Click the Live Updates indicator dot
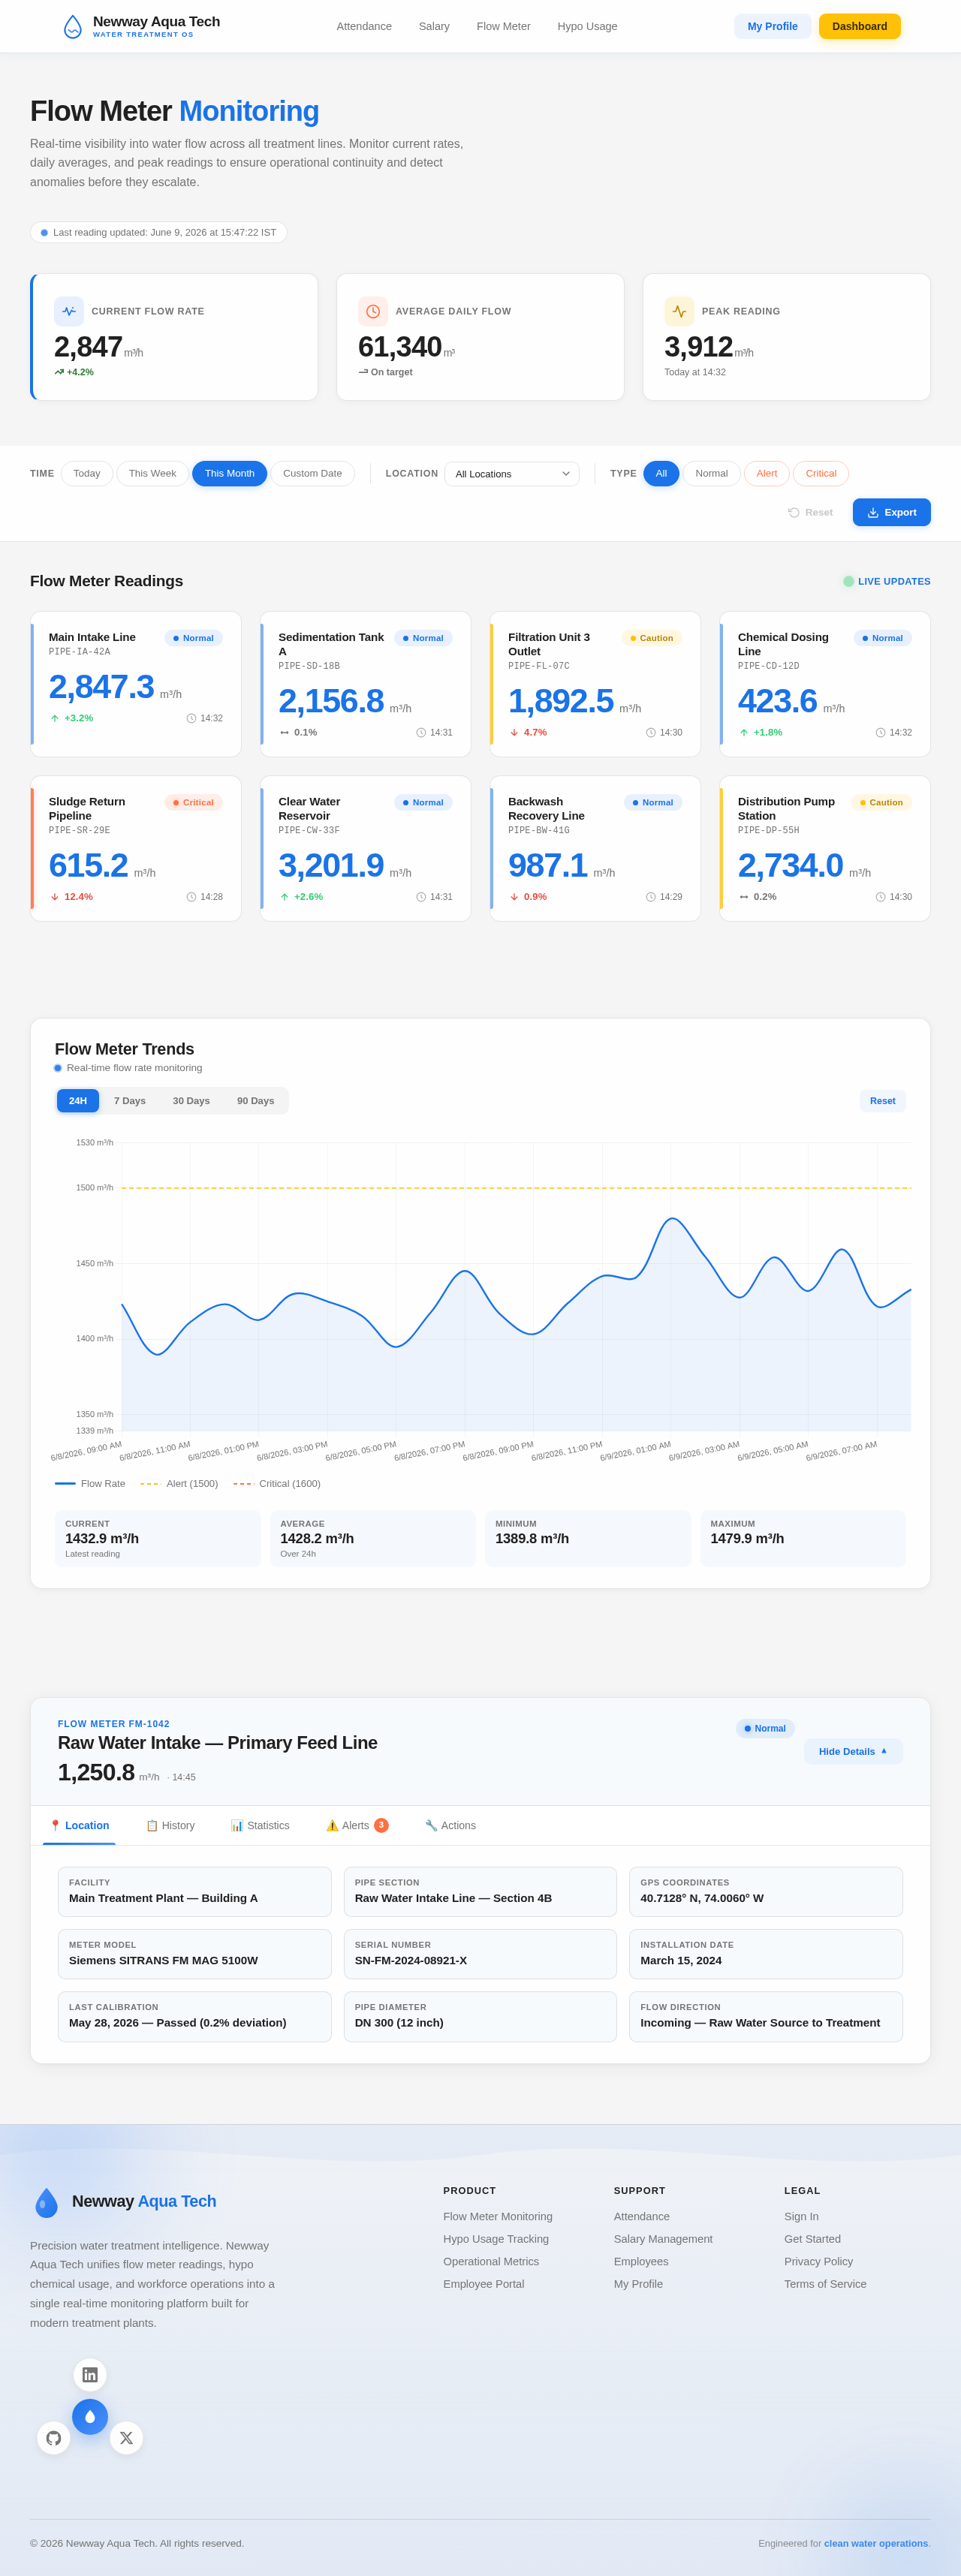961x2576 pixels. (848, 581)
